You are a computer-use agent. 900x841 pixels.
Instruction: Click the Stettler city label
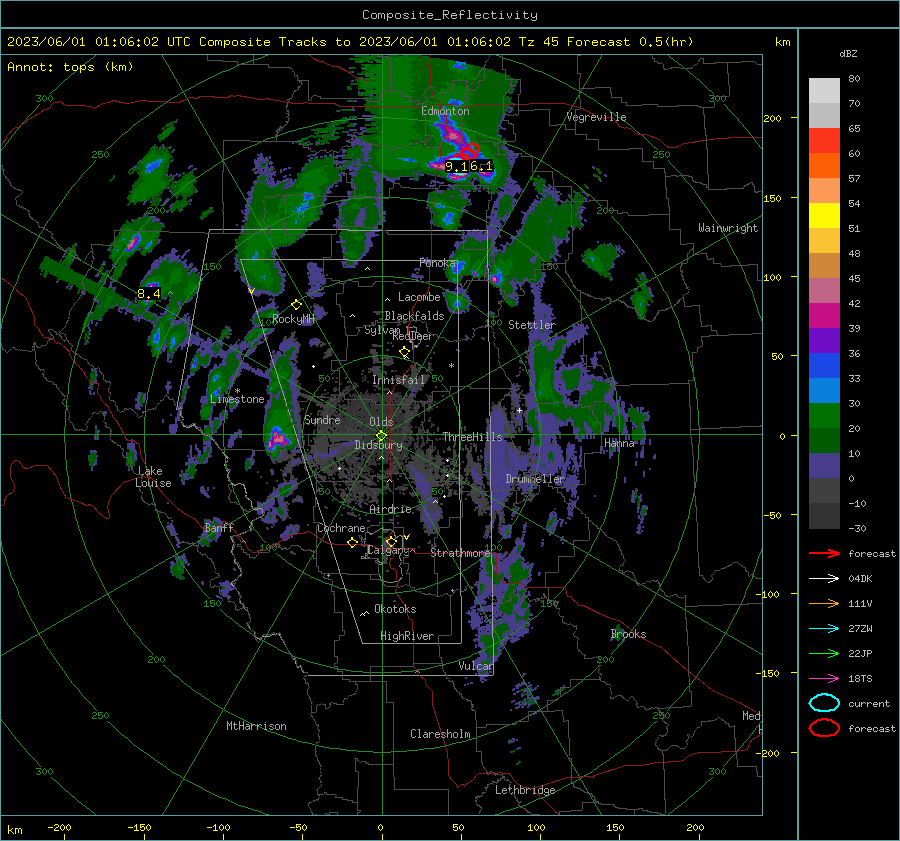pyautogui.click(x=532, y=325)
